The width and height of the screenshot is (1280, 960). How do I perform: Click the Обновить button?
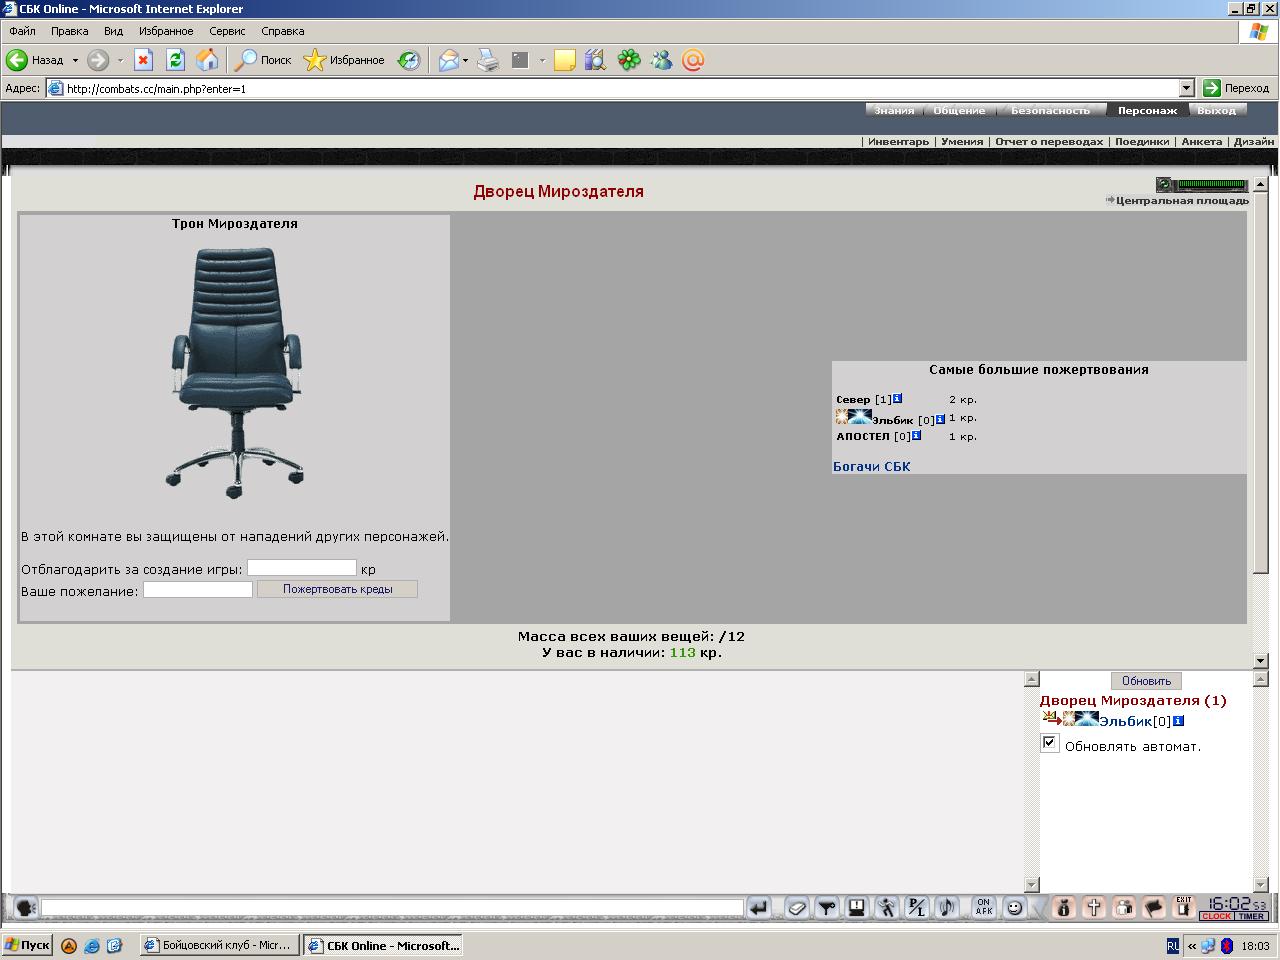click(1146, 681)
